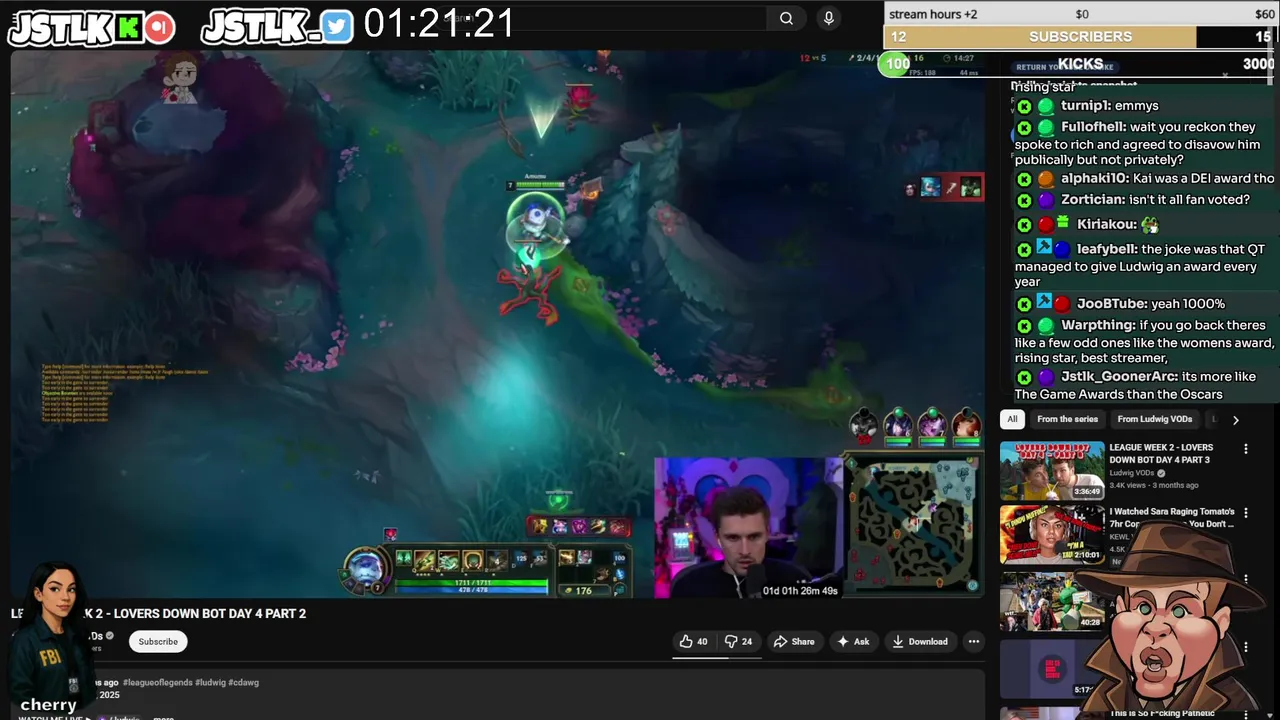
Task: Open options for Sara Raging Tomato video
Action: click(x=1245, y=514)
